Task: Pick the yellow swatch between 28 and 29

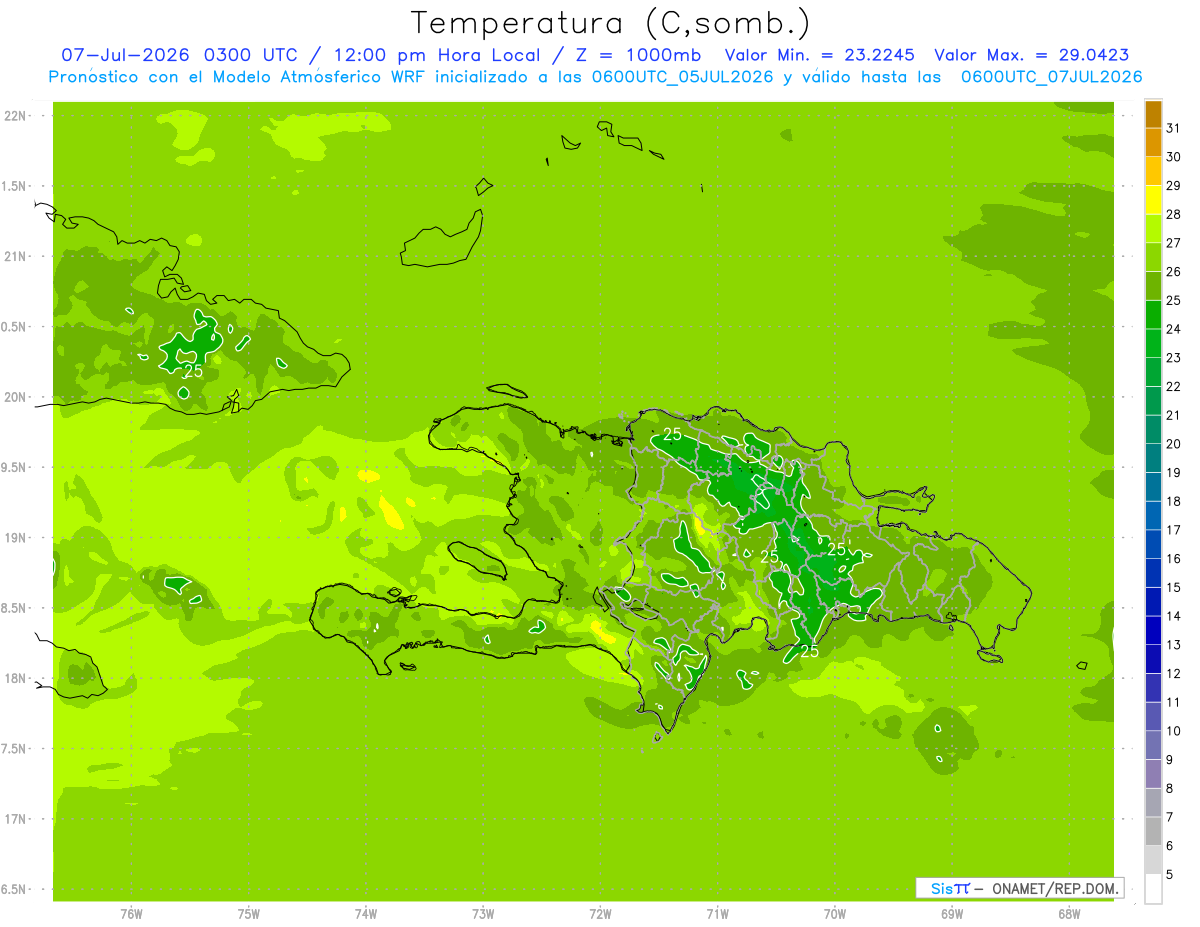Action: pyautogui.click(x=1153, y=201)
